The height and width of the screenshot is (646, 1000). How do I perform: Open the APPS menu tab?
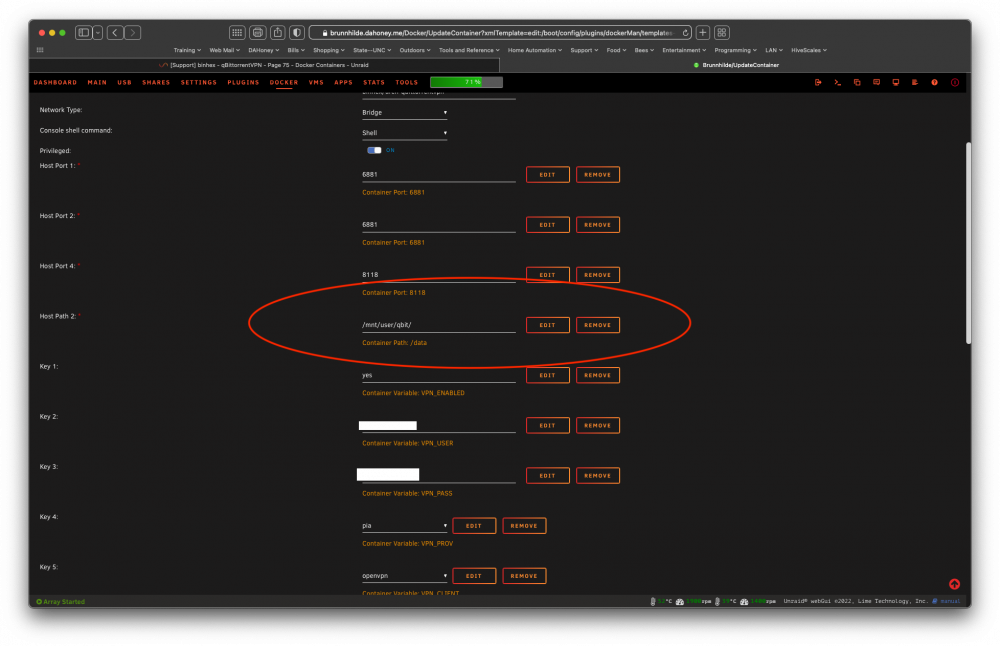click(x=343, y=82)
